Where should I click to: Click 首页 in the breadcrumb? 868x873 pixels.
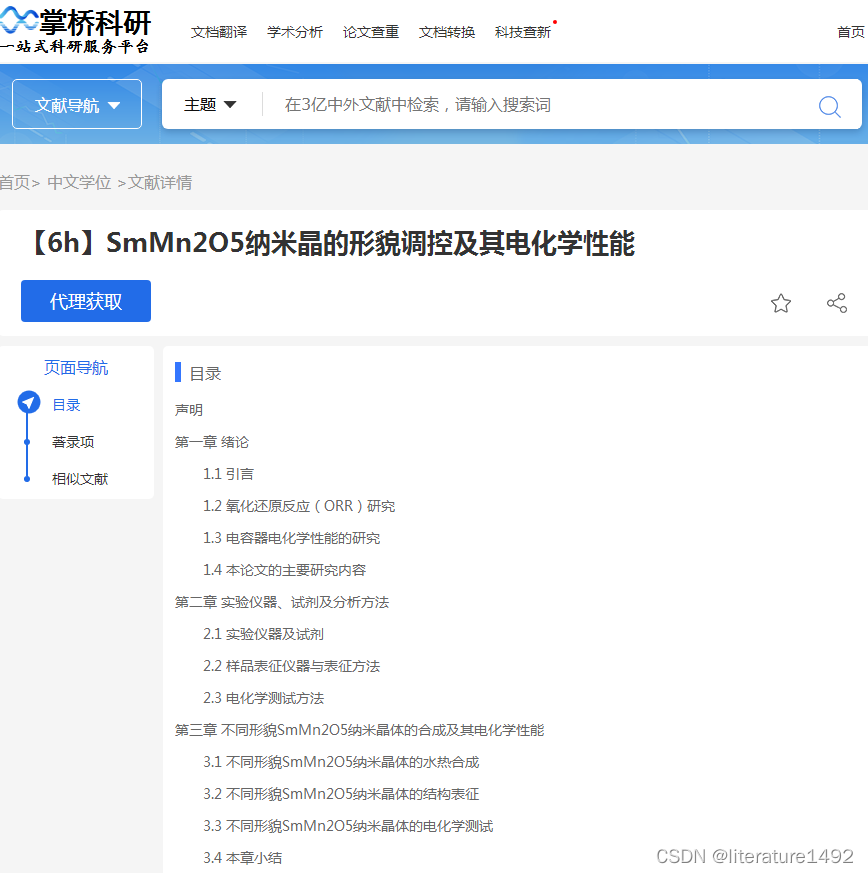click(x=15, y=182)
